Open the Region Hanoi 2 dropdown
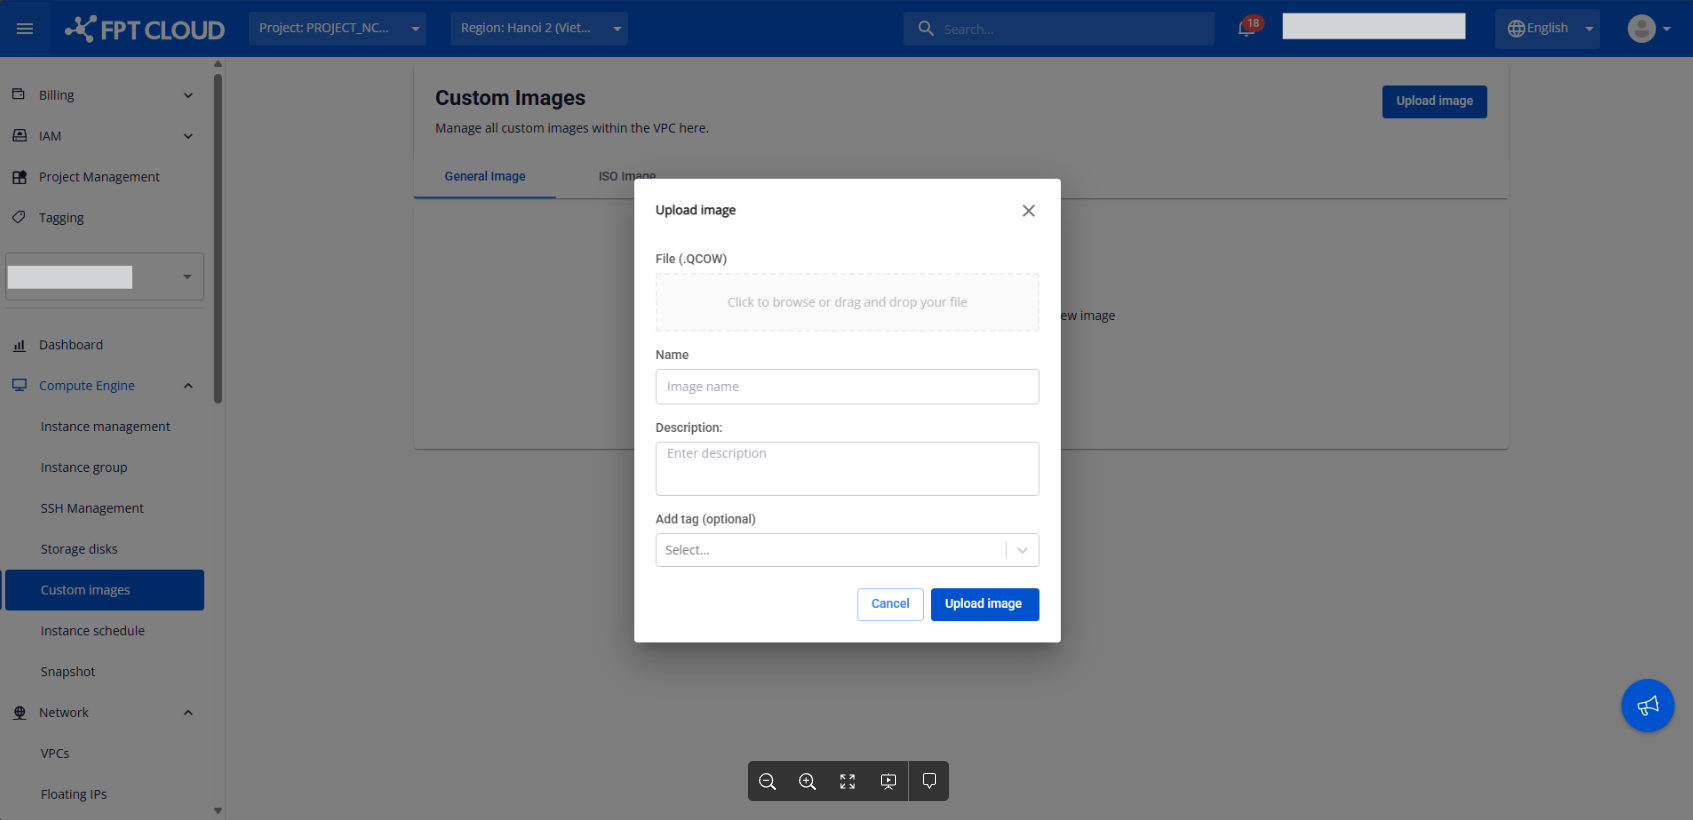 point(538,28)
